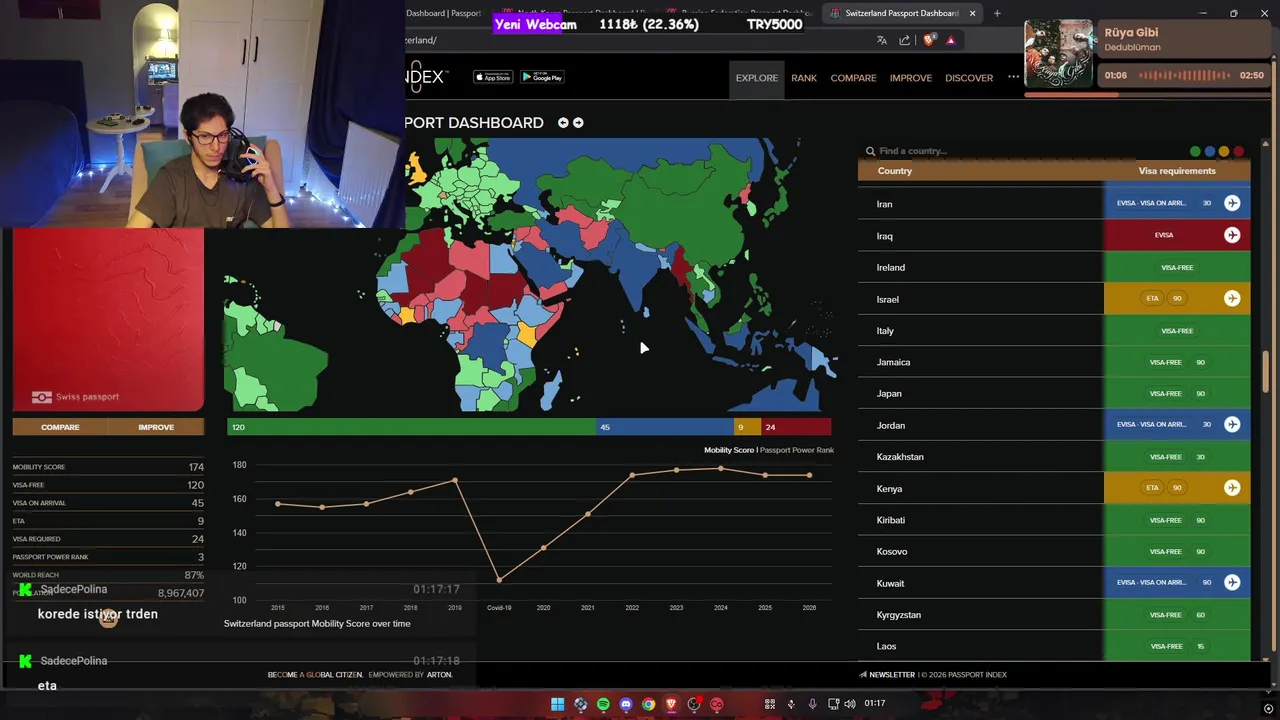Screen dimensions: 1280x720
Task: Click the browser translate icon
Action: pyautogui.click(x=881, y=40)
